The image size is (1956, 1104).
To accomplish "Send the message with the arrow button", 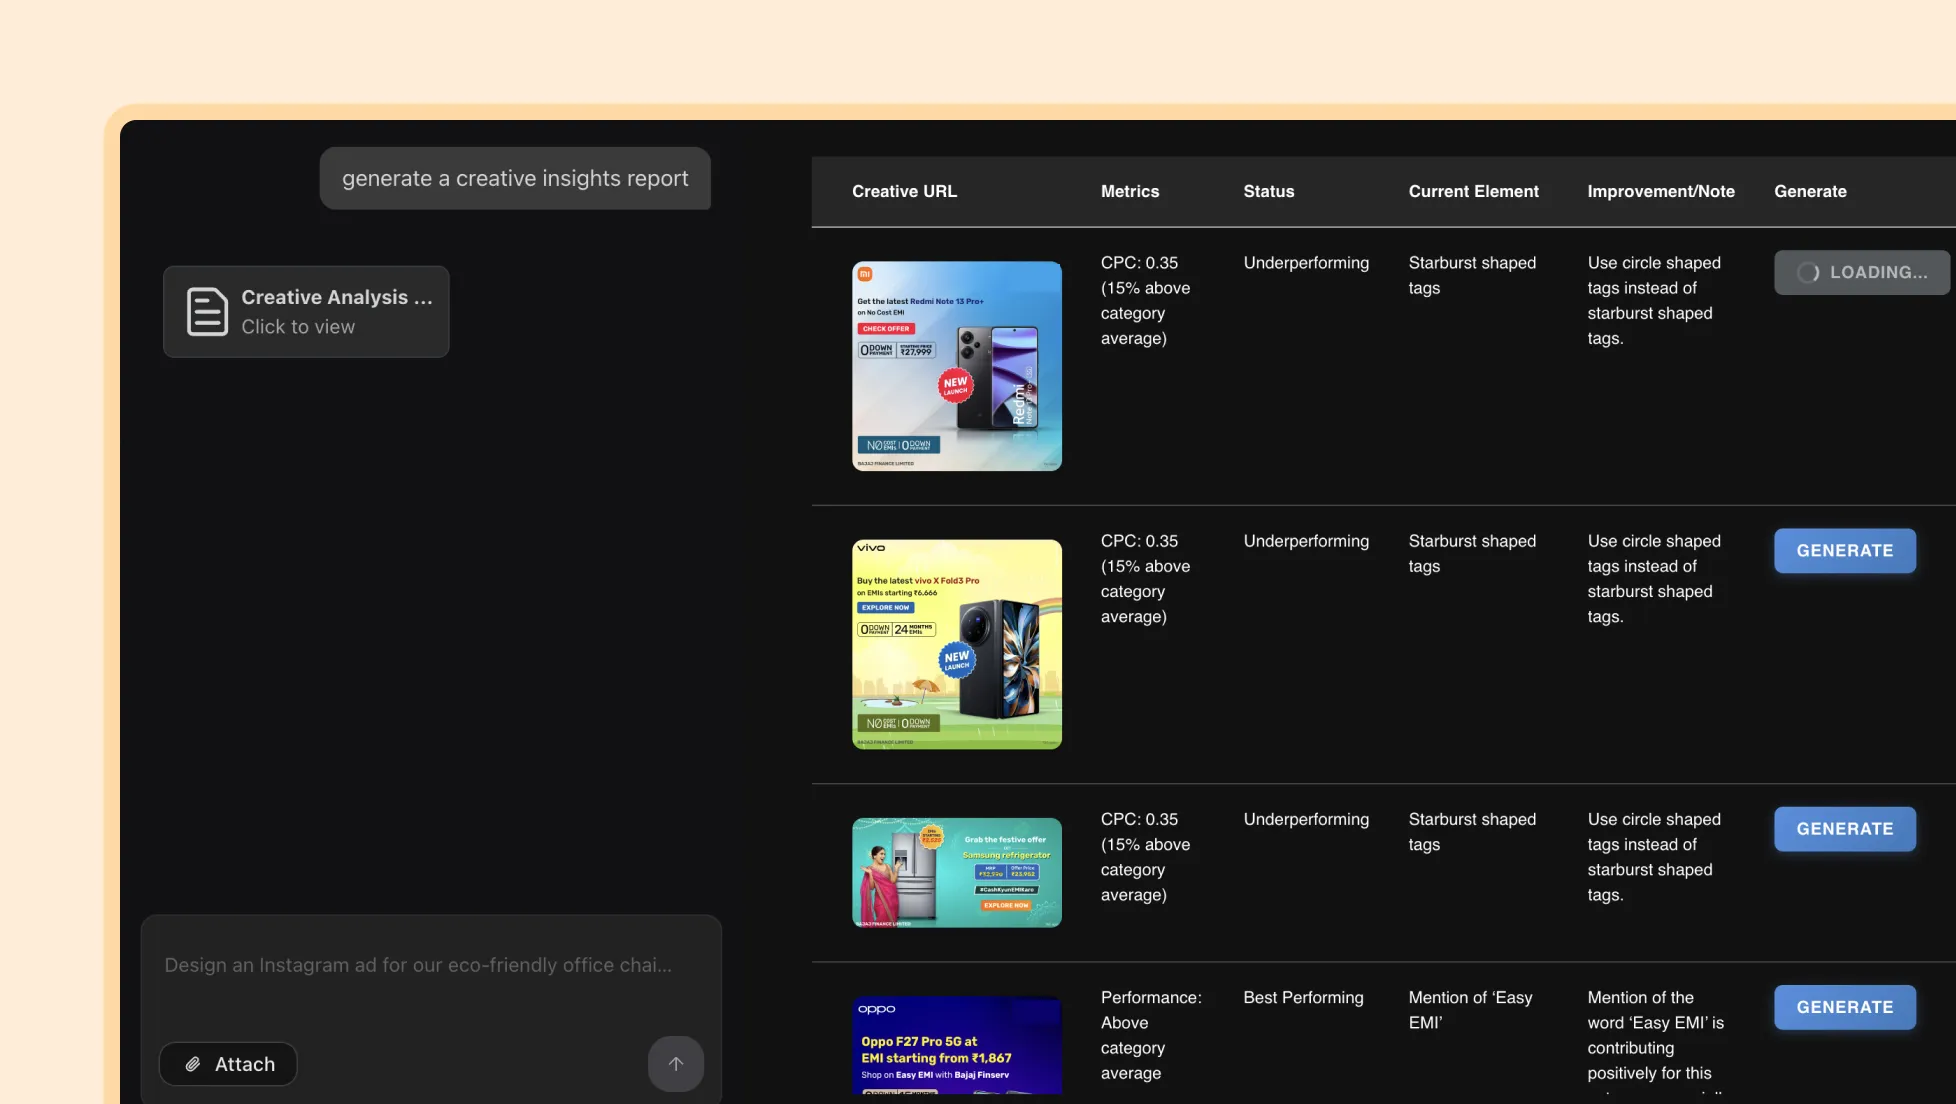I will click(676, 1064).
